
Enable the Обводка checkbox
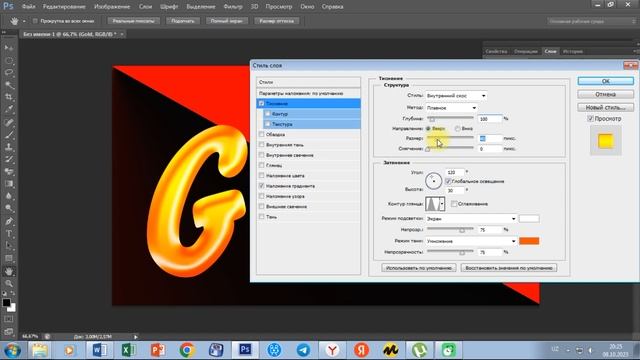pos(262,134)
